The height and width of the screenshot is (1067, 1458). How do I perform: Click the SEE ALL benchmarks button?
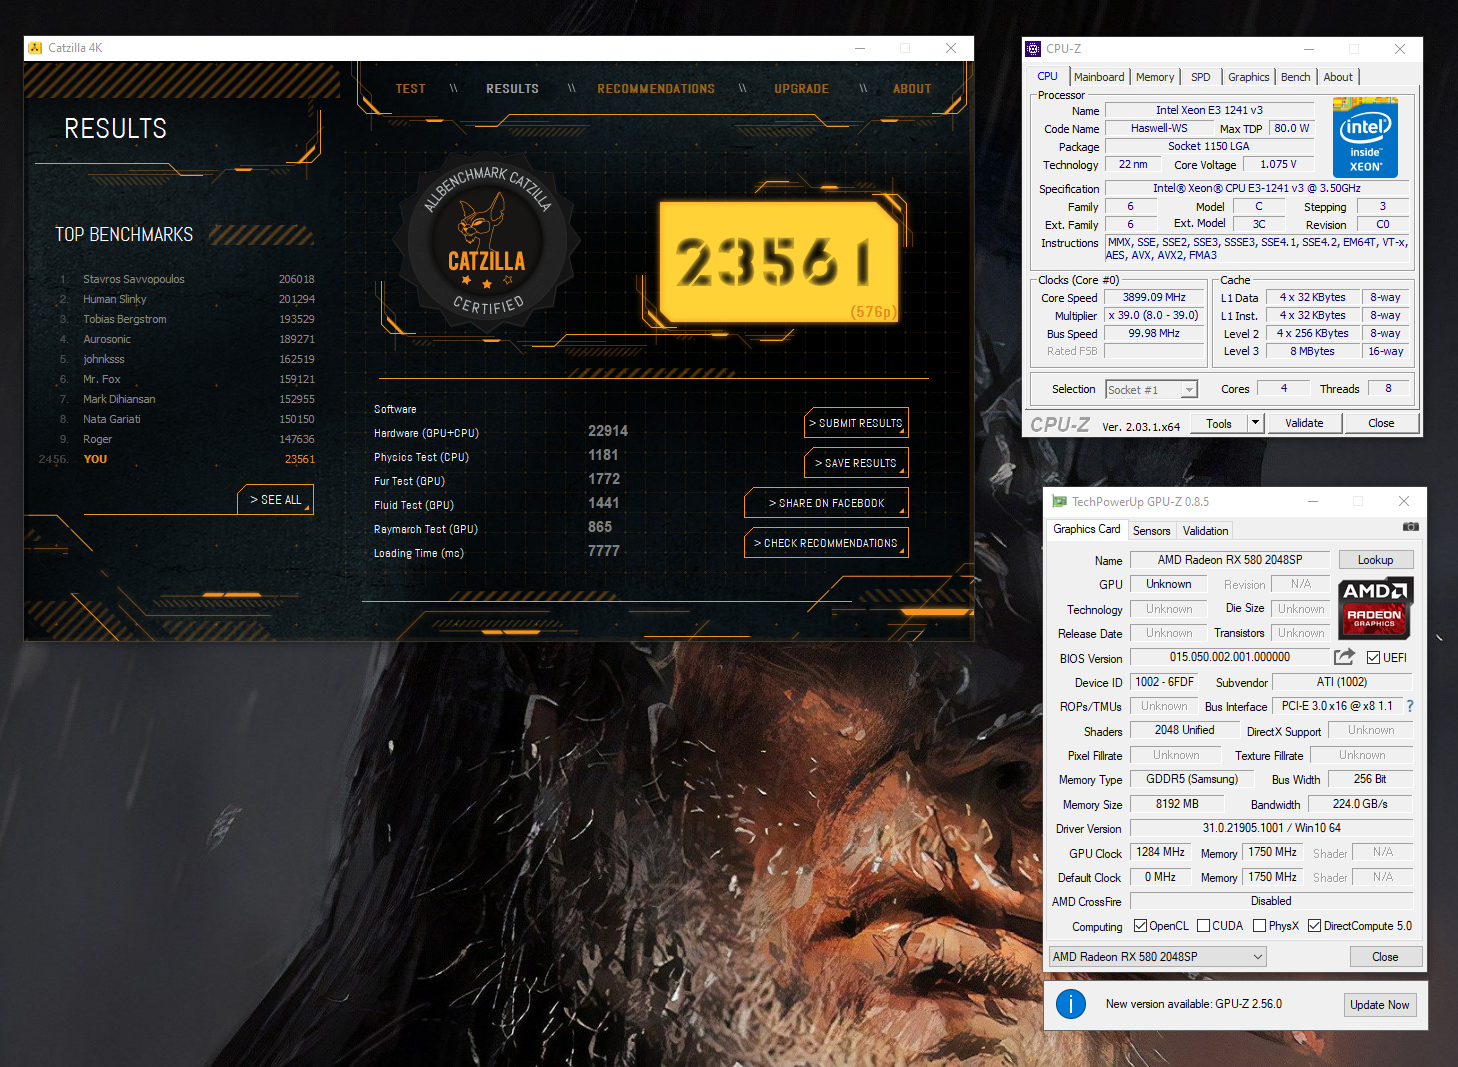[x=276, y=500]
